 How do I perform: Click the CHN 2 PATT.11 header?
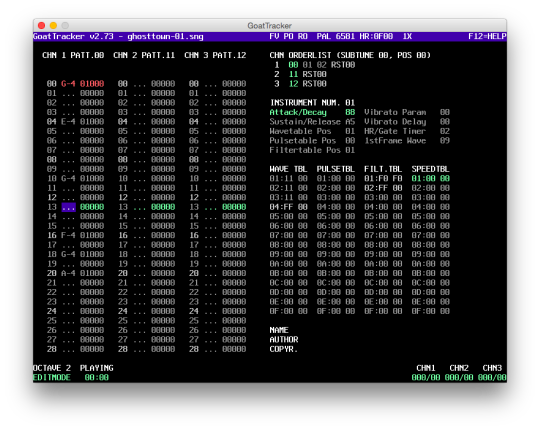(144, 55)
